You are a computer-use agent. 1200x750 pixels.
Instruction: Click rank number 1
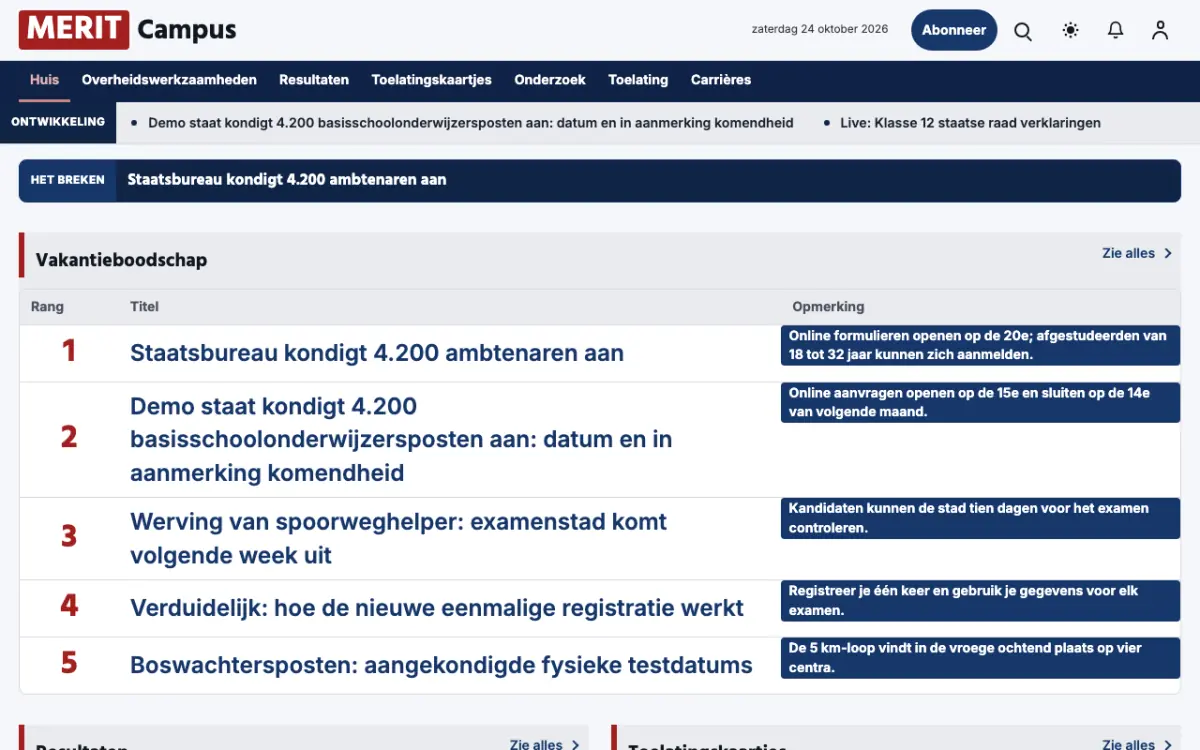[69, 351]
